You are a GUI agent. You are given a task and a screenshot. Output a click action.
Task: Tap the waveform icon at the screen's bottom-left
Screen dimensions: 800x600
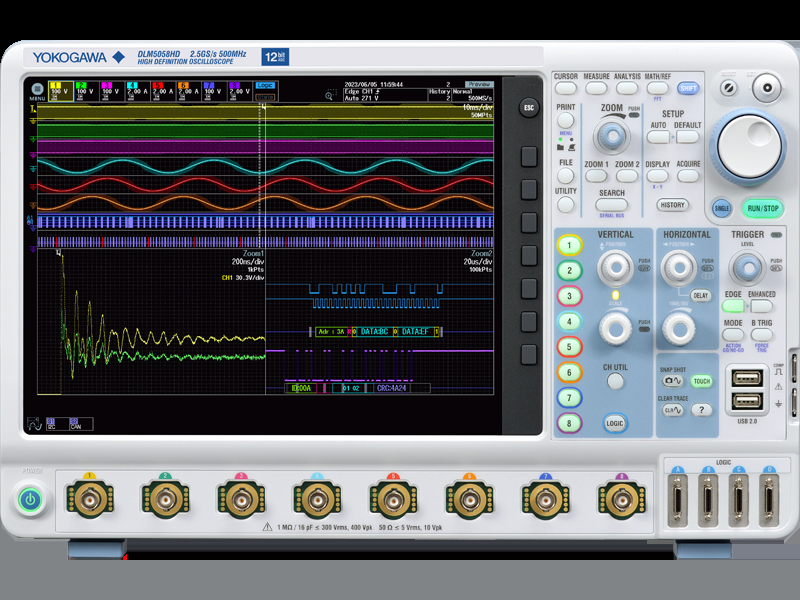(34, 423)
